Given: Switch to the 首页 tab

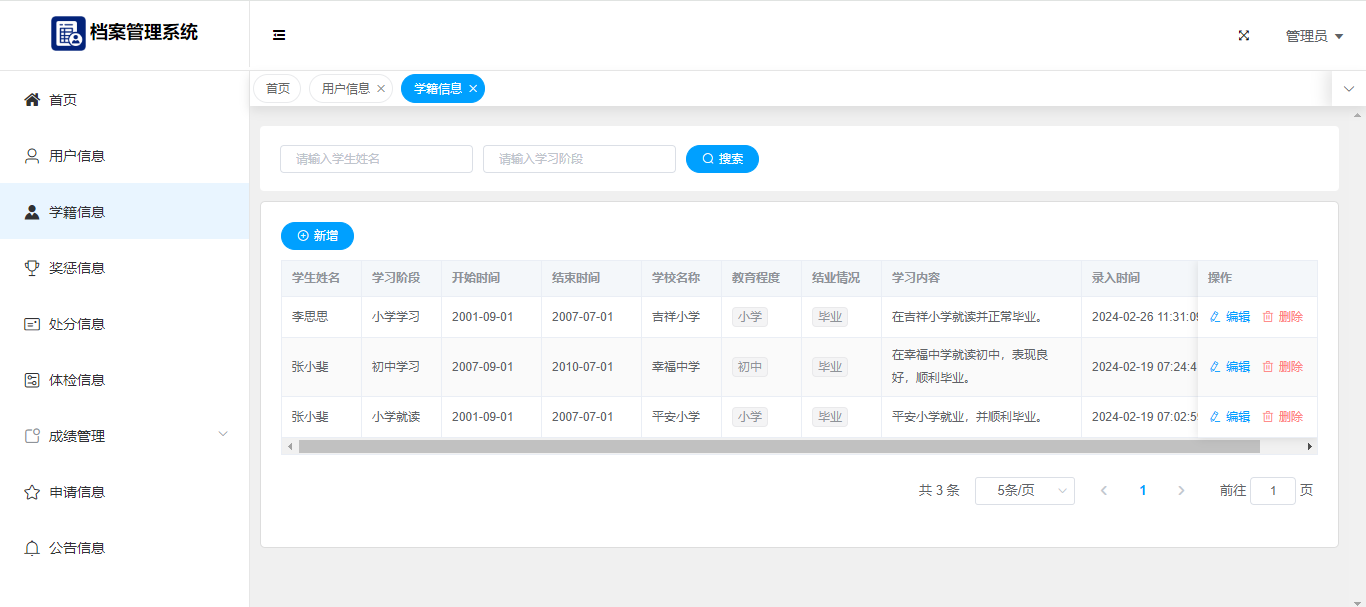Looking at the screenshot, I should (x=277, y=89).
